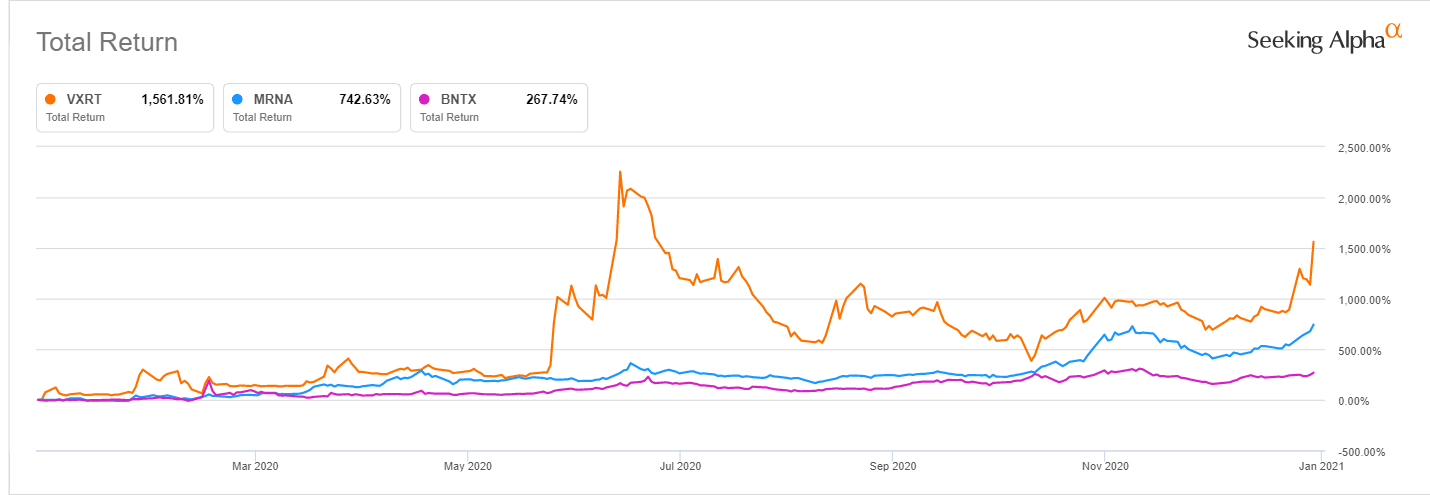Select the BNTX 267.74% return value
This screenshot has height=495, width=1430.
pos(551,99)
